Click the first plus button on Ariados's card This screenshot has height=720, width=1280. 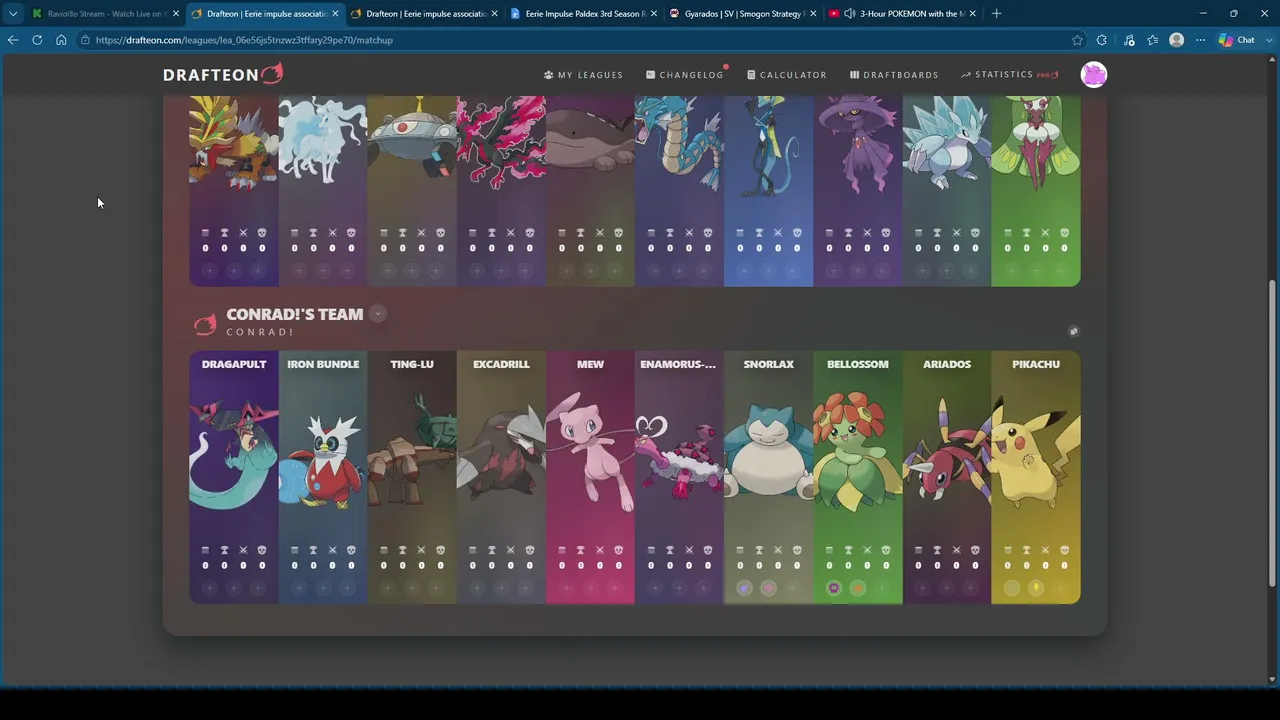click(x=923, y=588)
